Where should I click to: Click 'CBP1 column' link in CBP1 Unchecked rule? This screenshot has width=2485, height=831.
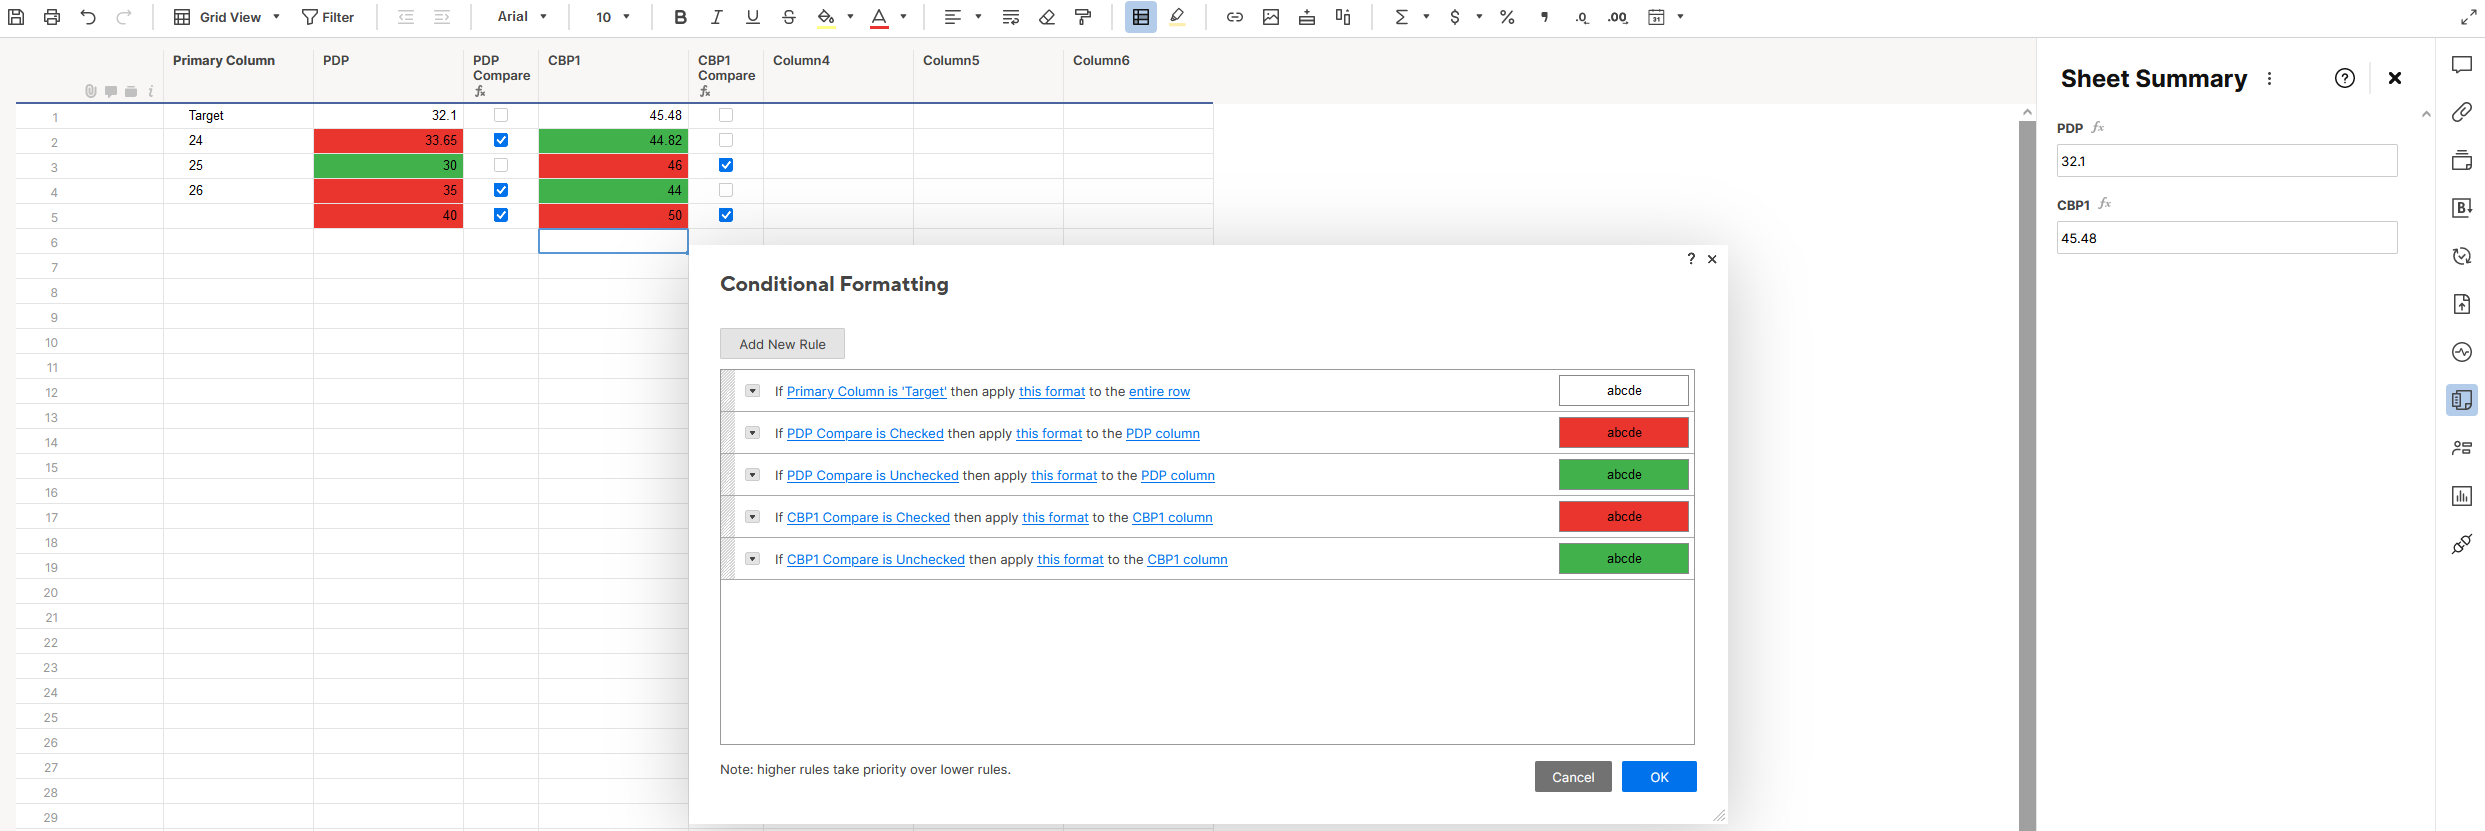click(x=1187, y=559)
